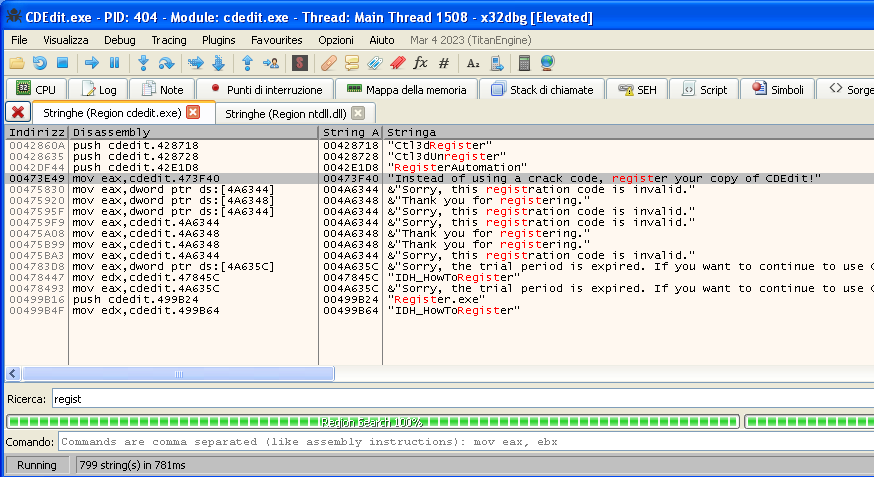Restart the debugged program
The width and height of the screenshot is (874, 477).
[40, 63]
